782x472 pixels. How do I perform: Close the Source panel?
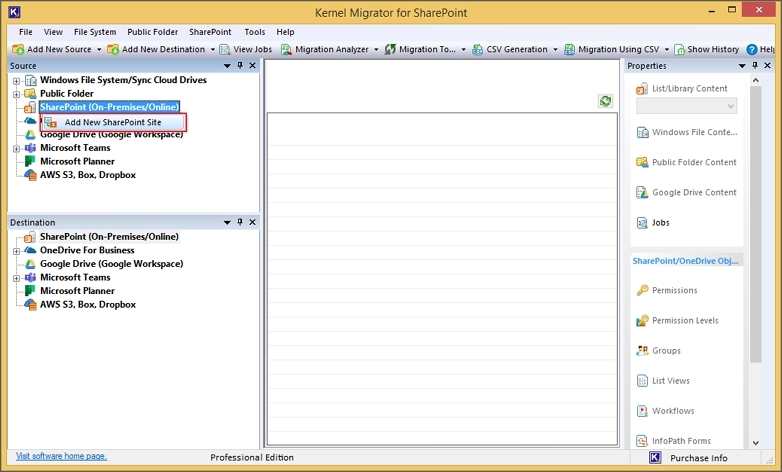point(252,65)
